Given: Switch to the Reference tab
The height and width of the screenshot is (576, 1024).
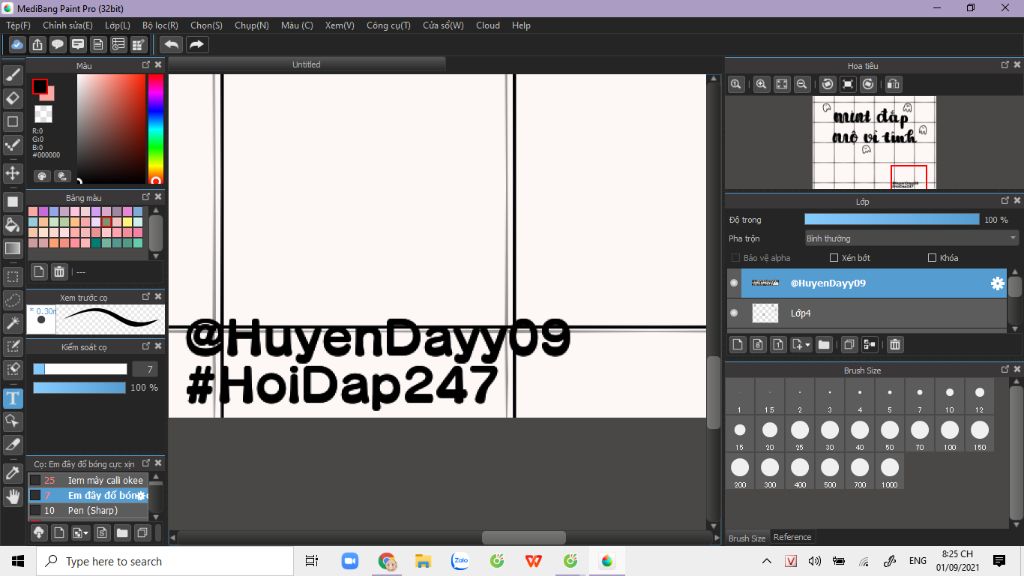Looking at the screenshot, I should tap(792, 537).
